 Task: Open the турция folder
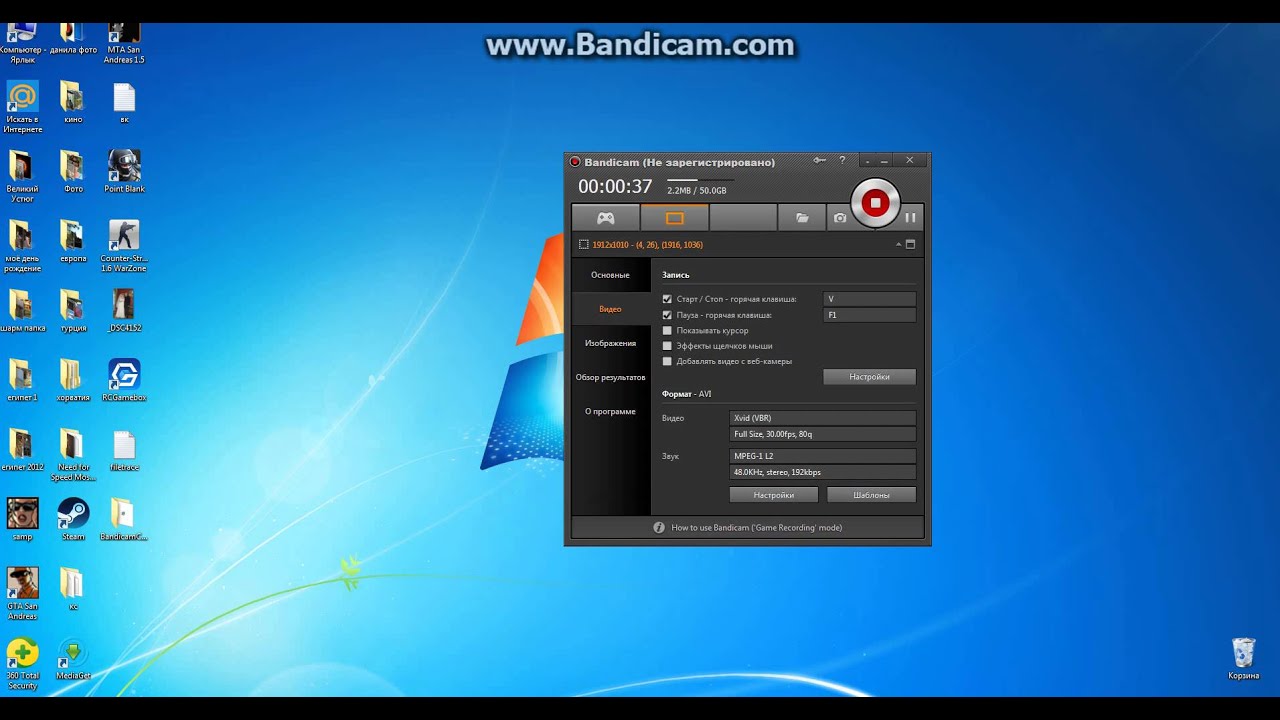[x=73, y=311]
